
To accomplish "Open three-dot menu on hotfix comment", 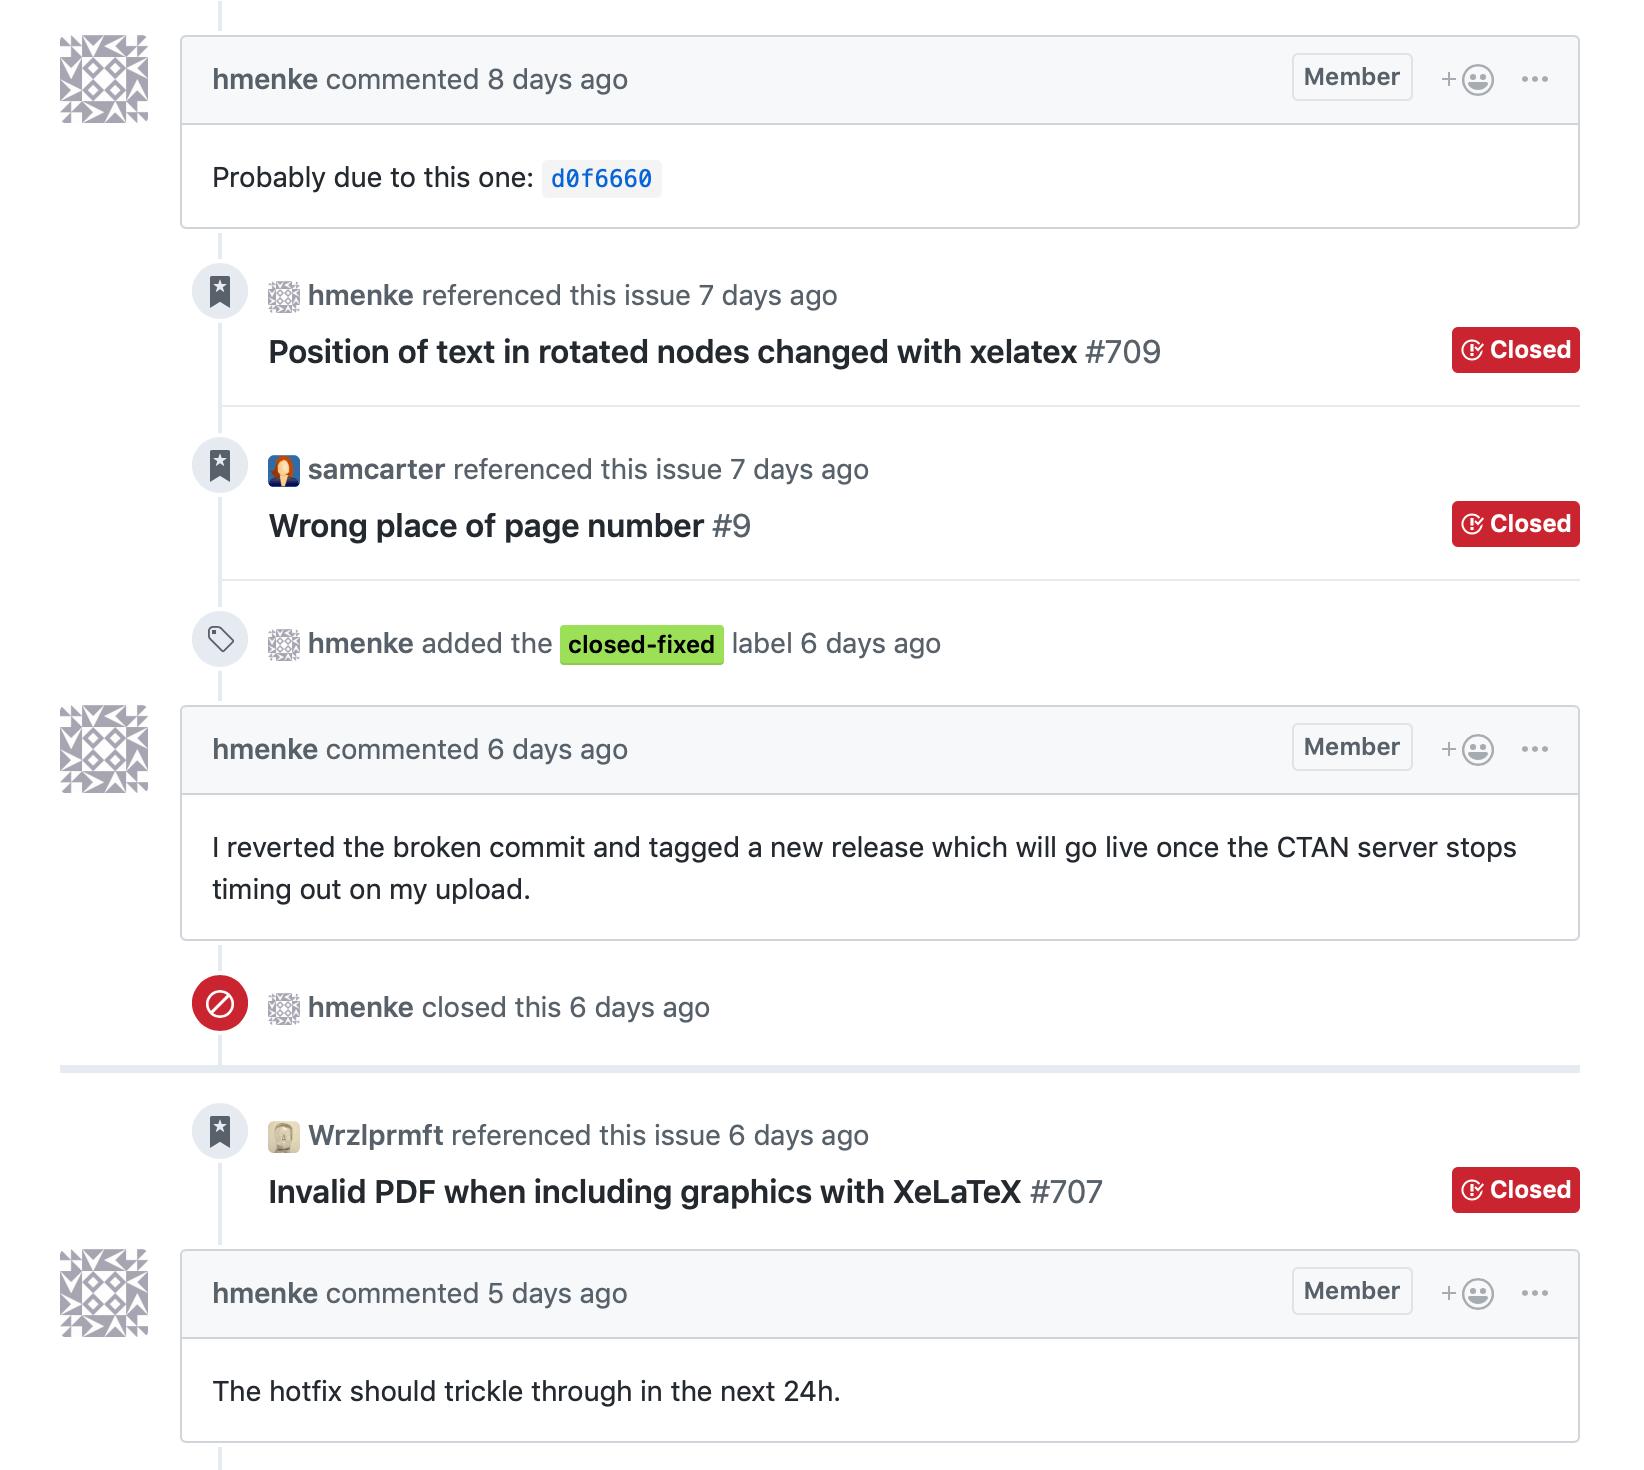I will (1535, 1293).
